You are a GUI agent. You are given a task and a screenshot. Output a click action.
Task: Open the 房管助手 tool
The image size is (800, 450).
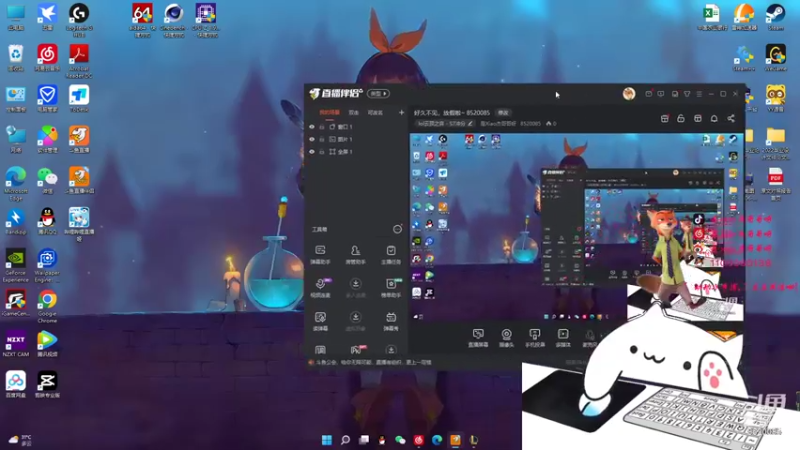pyautogui.click(x=356, y=254)
